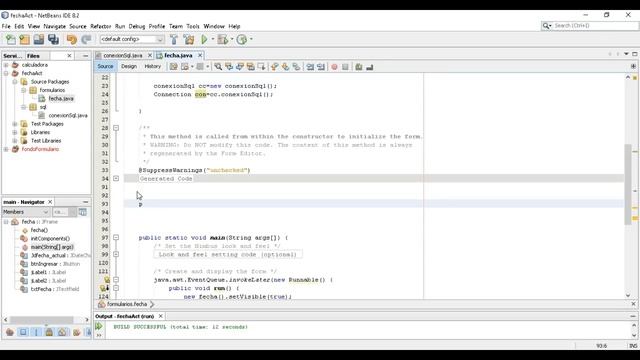The width and height of the screenshot is (640, 360).
Task: Click the Find Selection magnifier in the editor toolbar
Action: click(218, 67)
